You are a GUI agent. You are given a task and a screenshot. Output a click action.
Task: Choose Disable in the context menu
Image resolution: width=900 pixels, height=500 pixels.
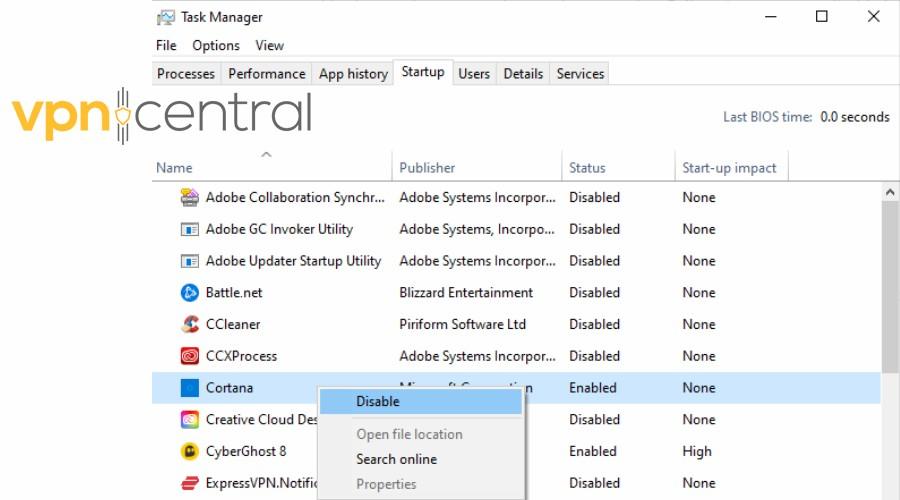pyautogui.click(x=421, y=401)
